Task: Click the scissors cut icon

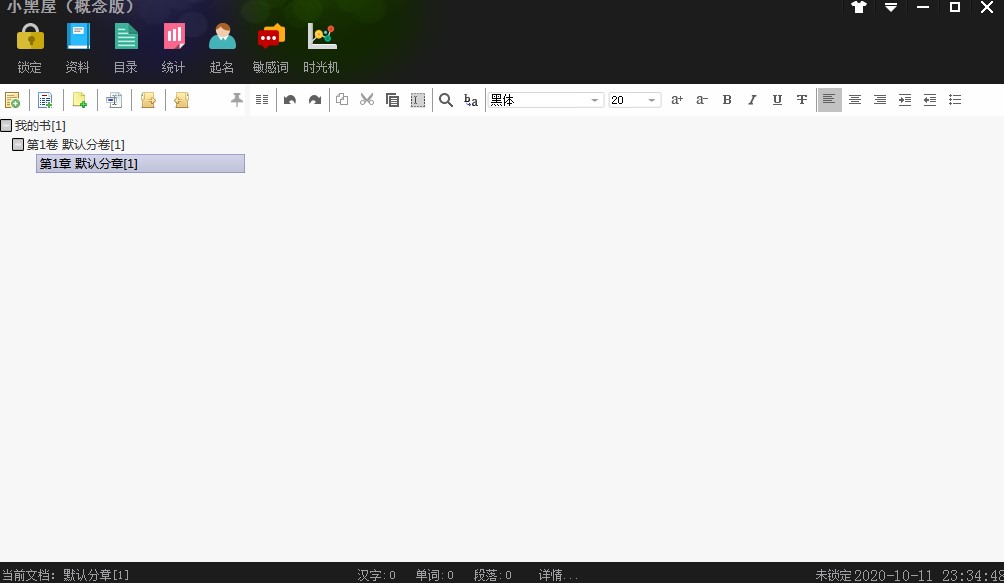Action: [367, 100]
